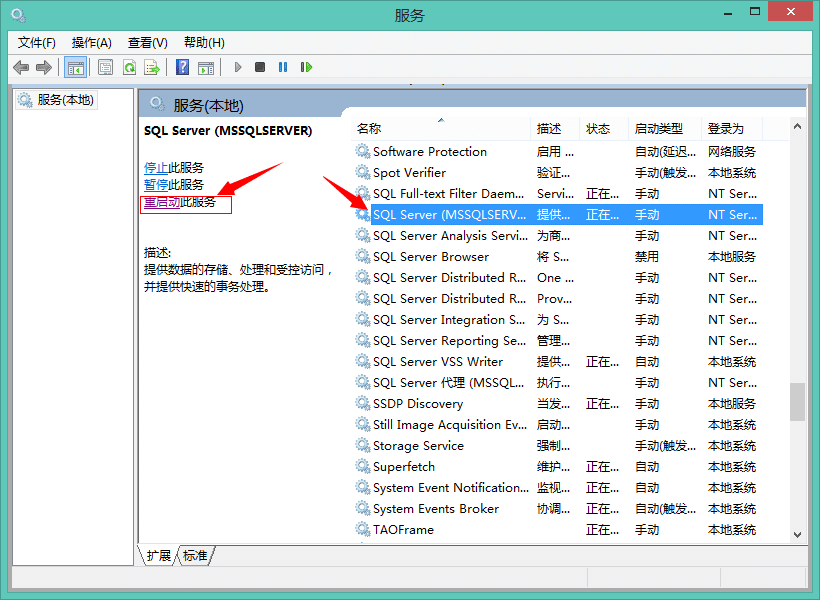Toggle the action pane toolbar icon
This screenshot has width=820, height=600.
point(206,67)
